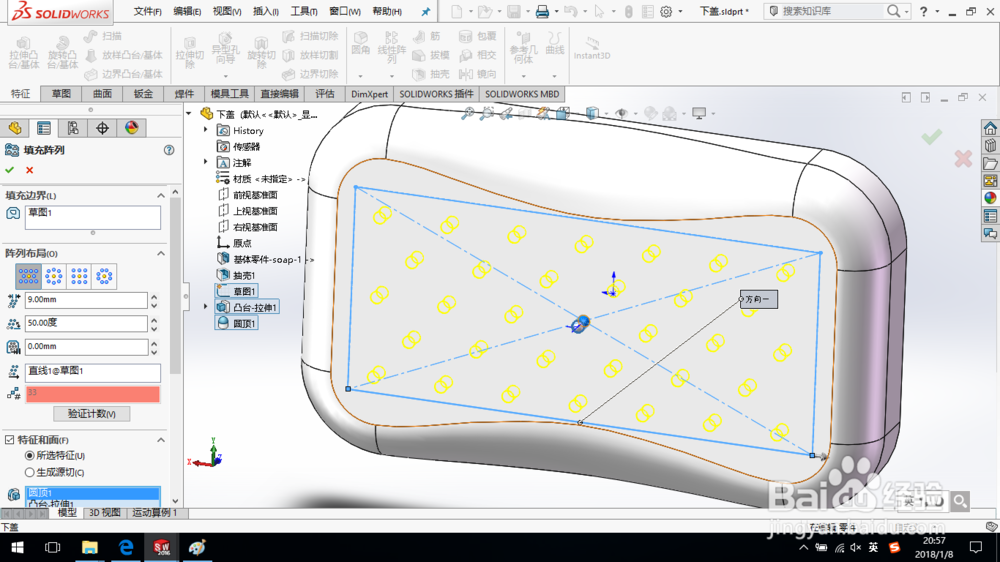The width and height of the screenshot is (1000, 562).
Task: Open the FeatureManager design tree tab
Action: tap(15, 128)
